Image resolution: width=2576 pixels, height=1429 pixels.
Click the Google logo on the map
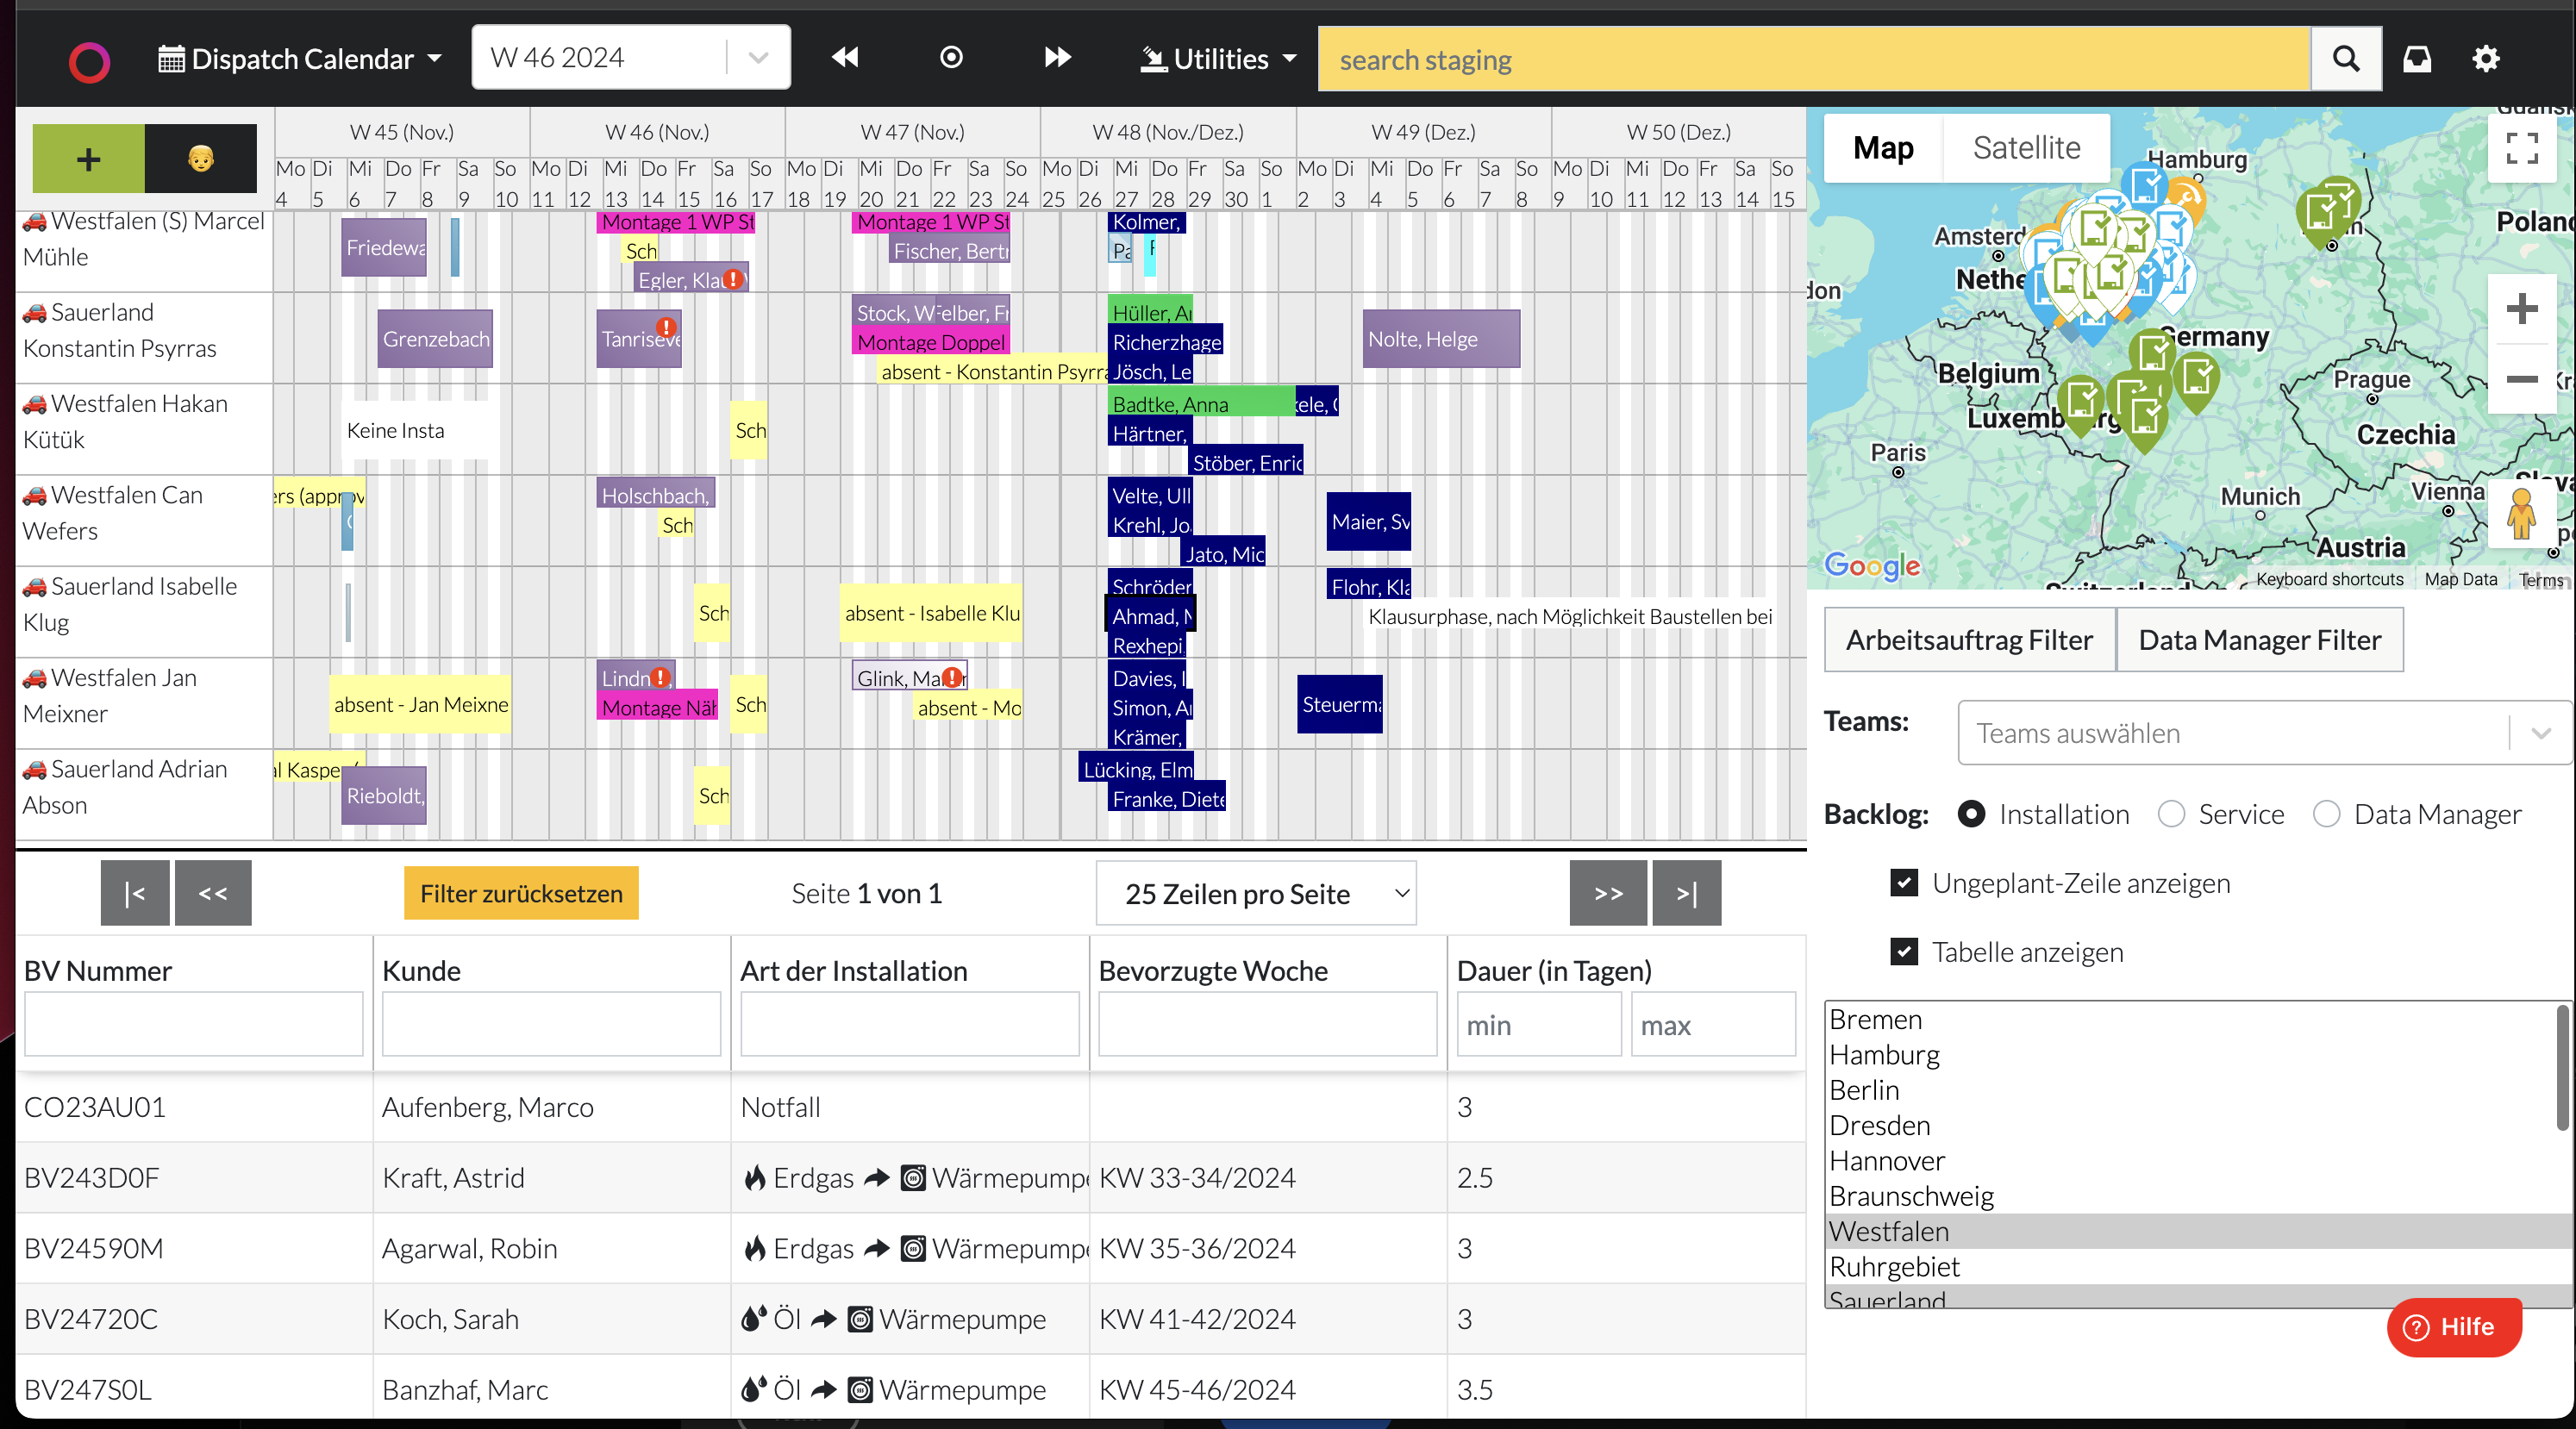(1872, 566)
